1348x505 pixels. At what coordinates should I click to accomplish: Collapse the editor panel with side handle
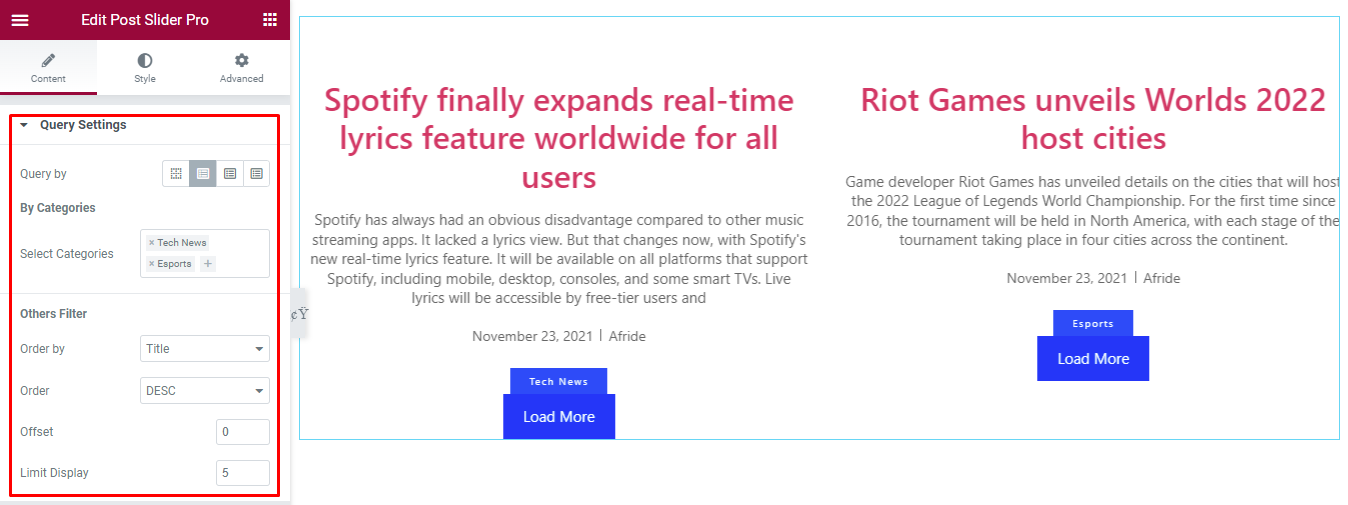(299, 314)
